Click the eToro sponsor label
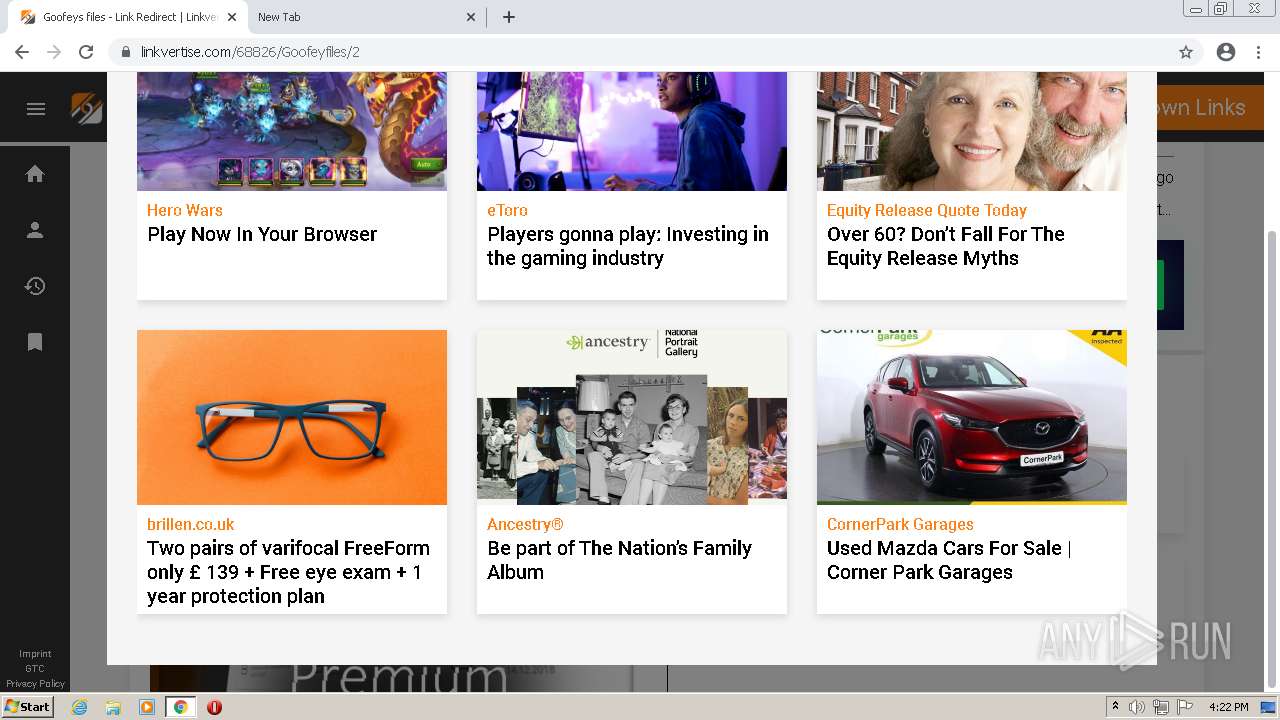1280x720 pixels. 507,210
